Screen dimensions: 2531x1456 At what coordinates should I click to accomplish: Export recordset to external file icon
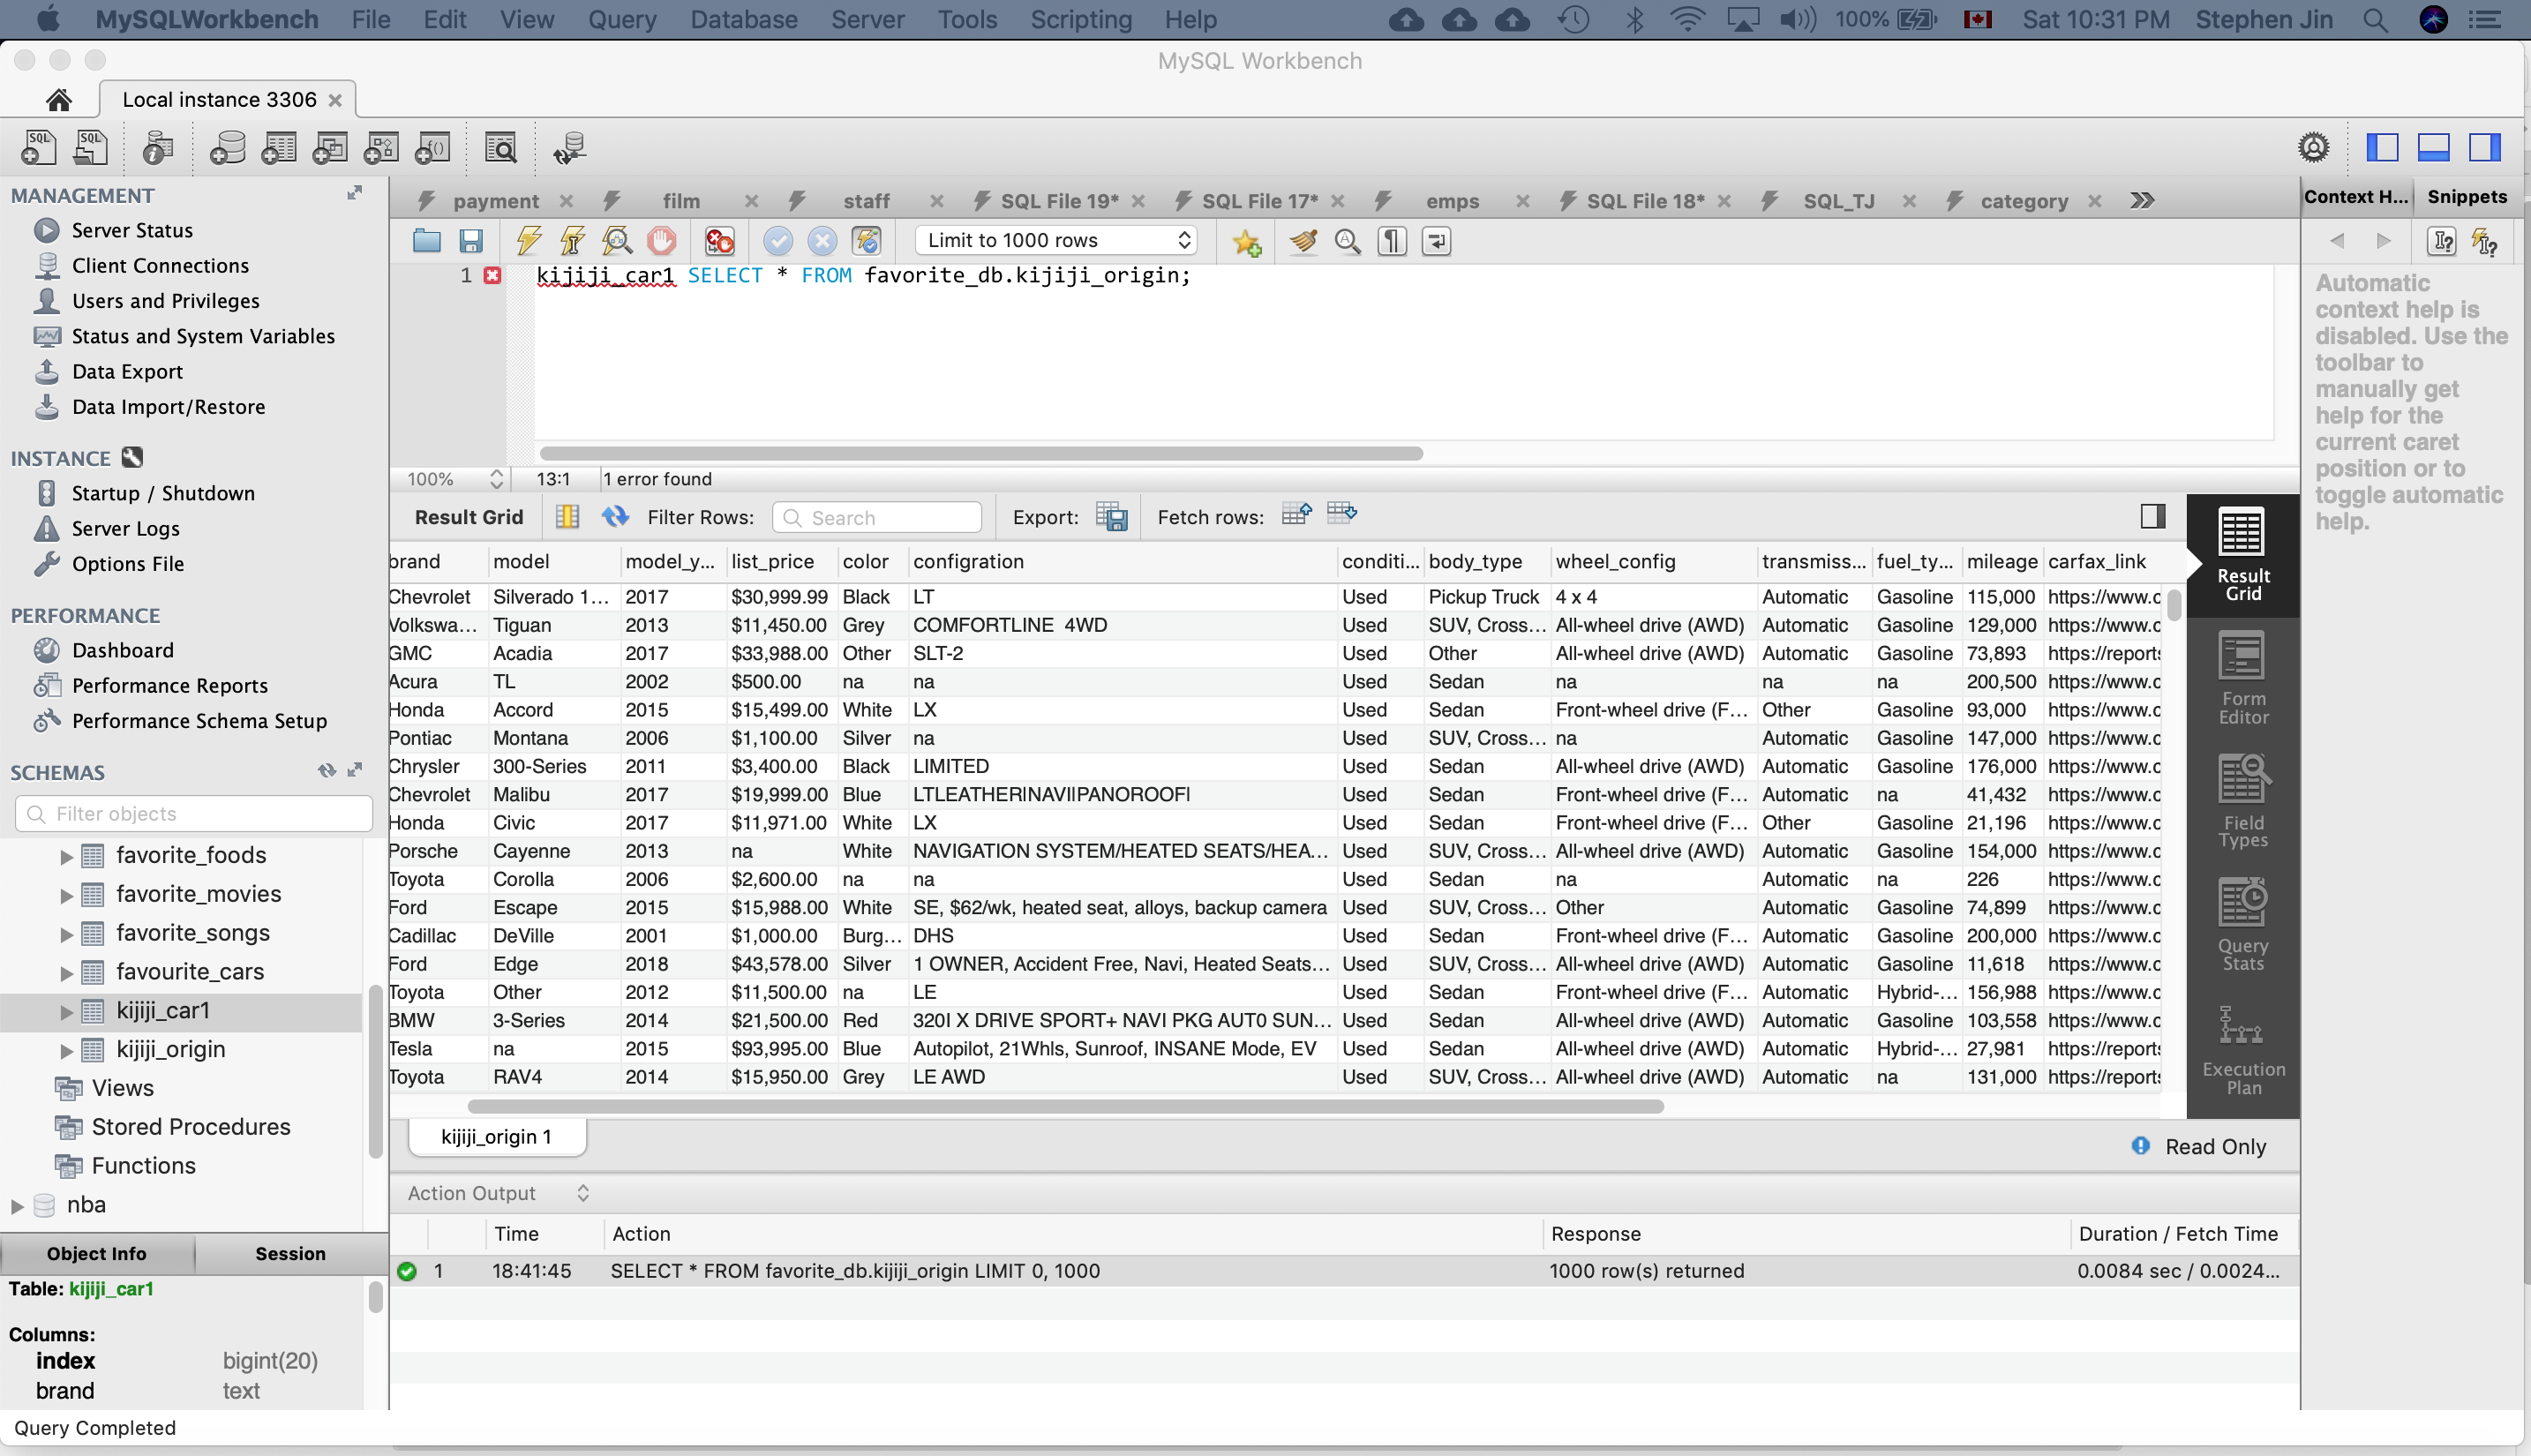coord(1111,517)
